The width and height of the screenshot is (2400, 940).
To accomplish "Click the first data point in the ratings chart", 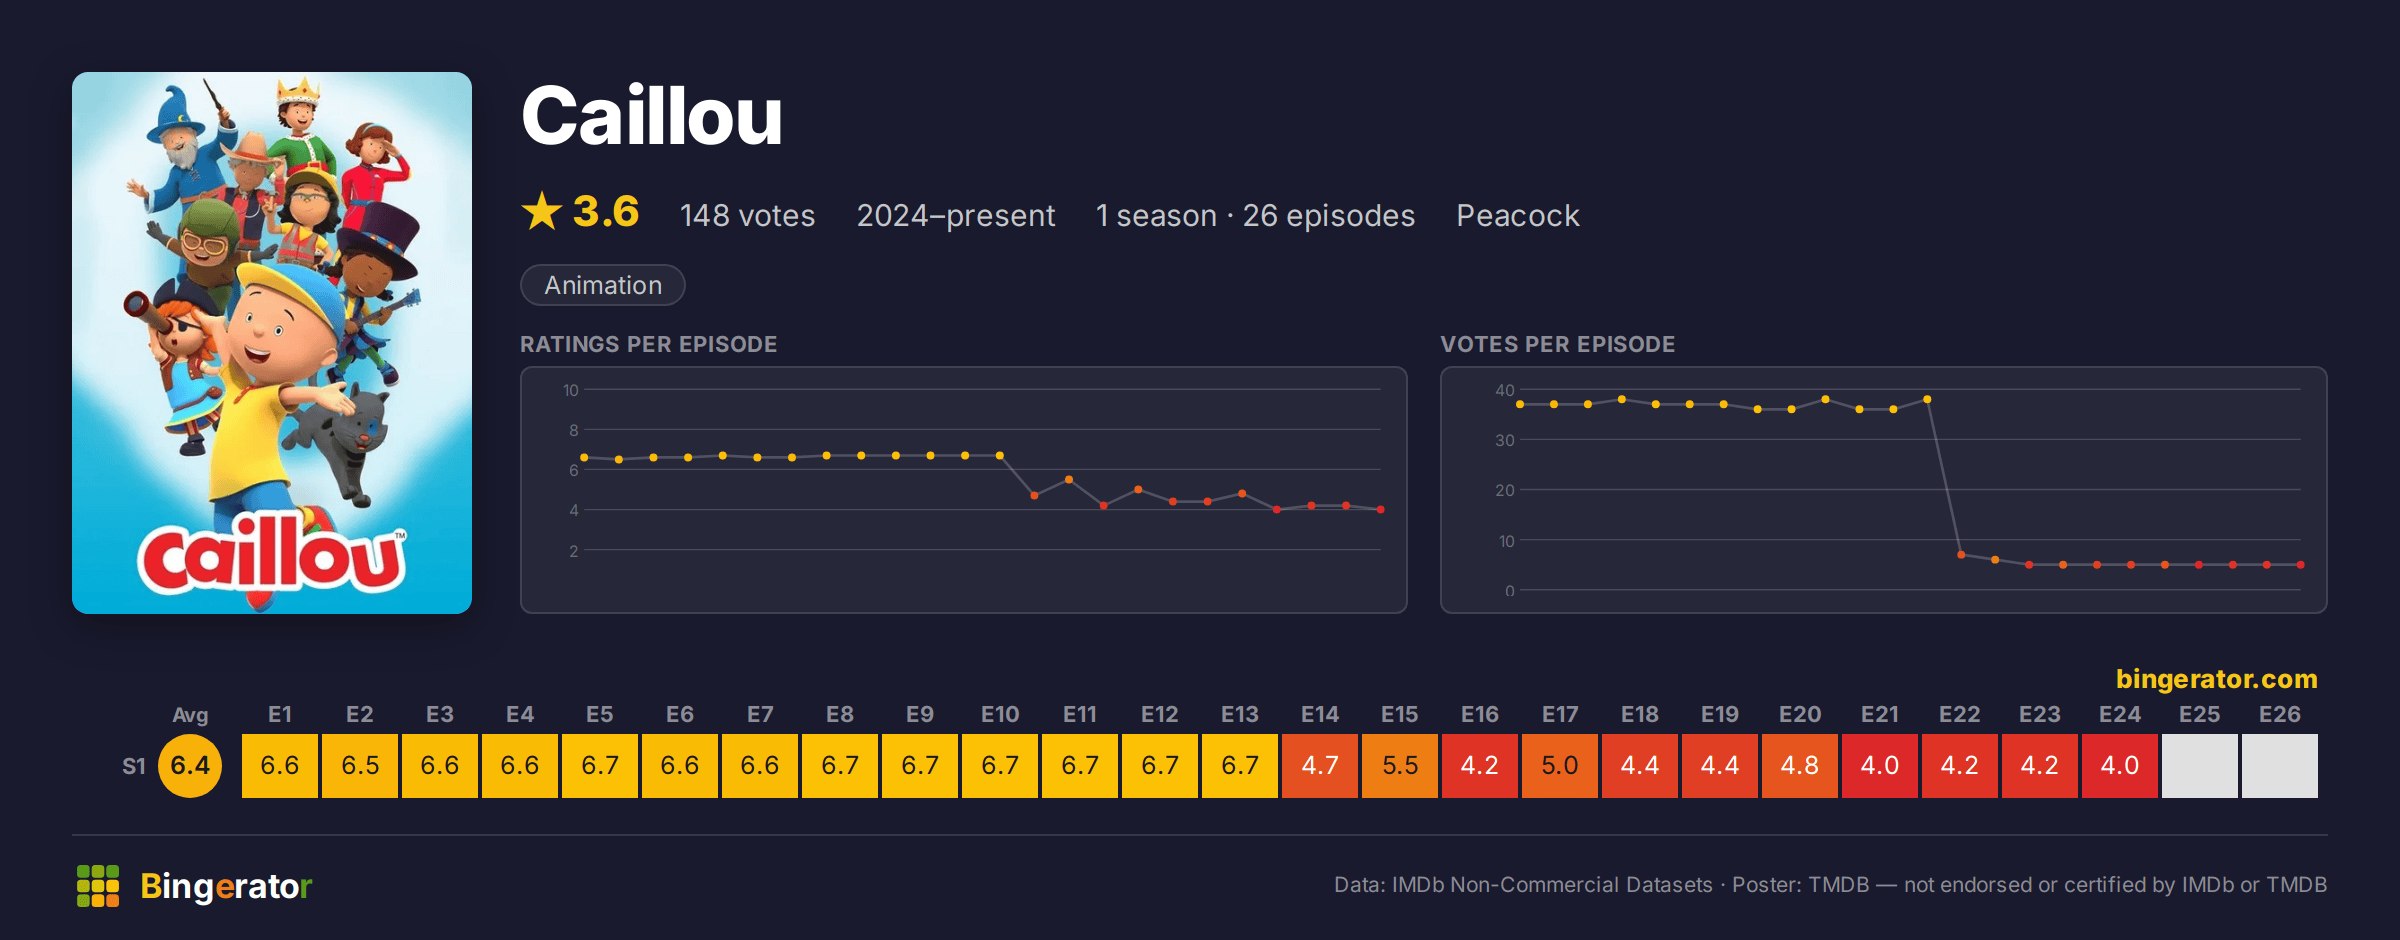I will coord(584,458).
